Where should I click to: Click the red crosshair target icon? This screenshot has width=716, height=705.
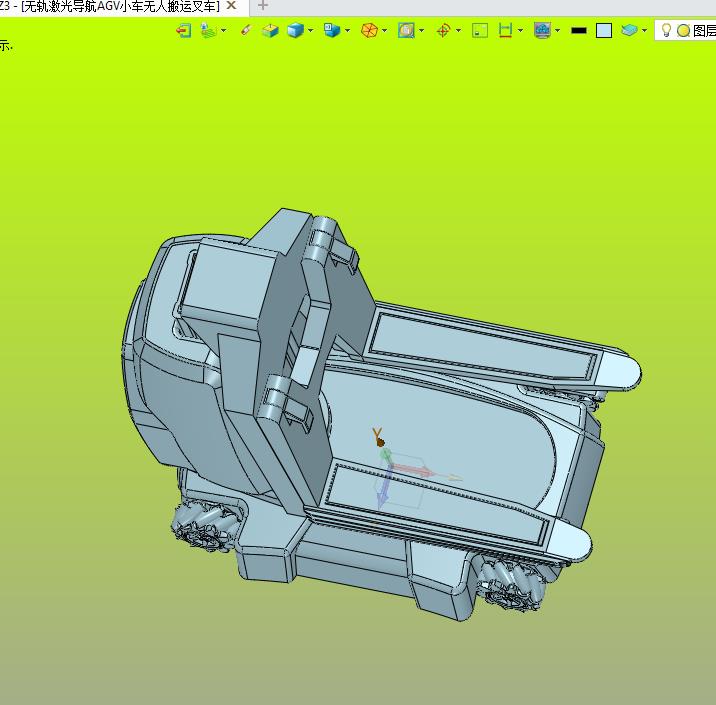pyautogui.click(x=443, y=31)
